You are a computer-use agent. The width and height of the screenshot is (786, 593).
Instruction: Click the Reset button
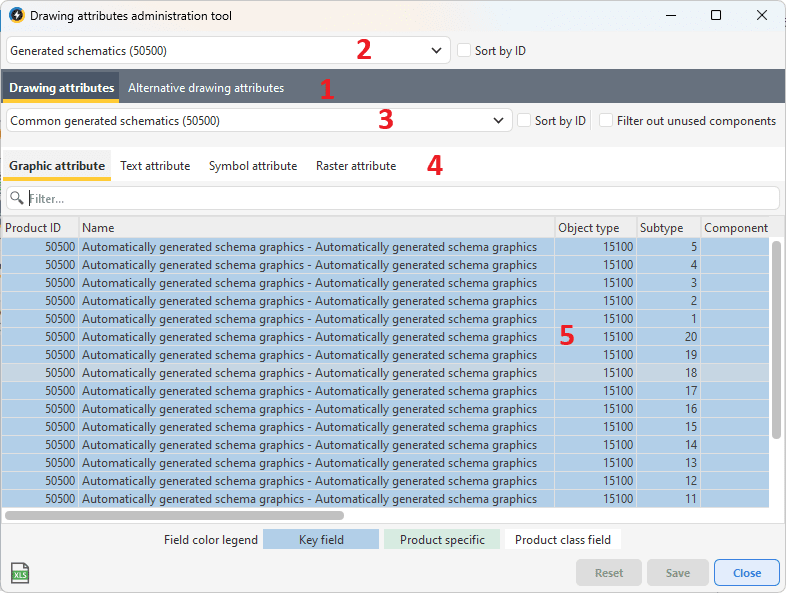609,573
